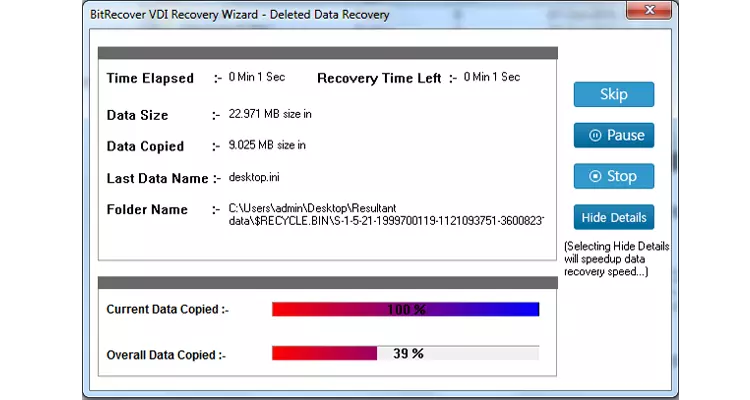Click the Data Size label
The height and width of the screenshot is (400, 750).
pyautogui.click(x=137, y=115)
